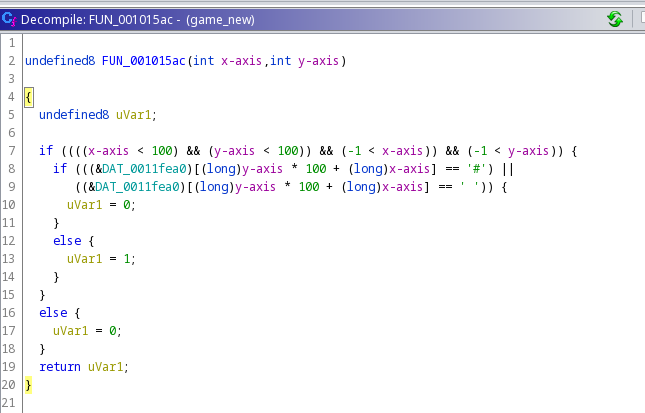The image size is (645, 413).
Task: Click the else keyword on line 16
Action: pyautogui.click(x=53, y=312)
